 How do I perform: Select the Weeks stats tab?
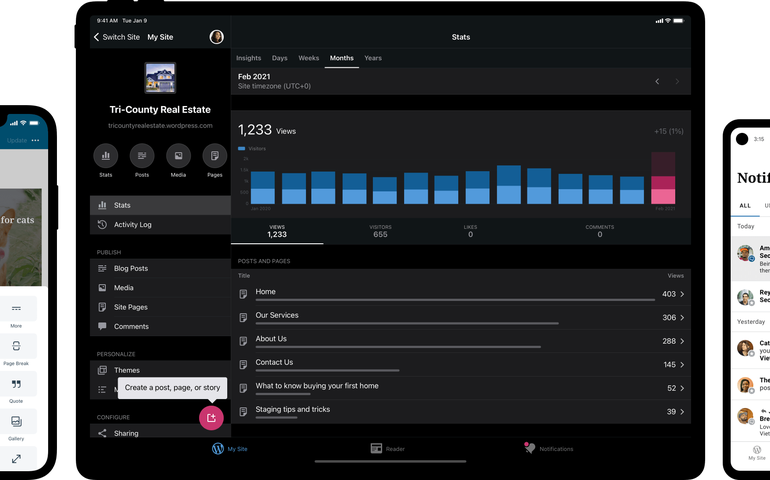click(308, 58)
